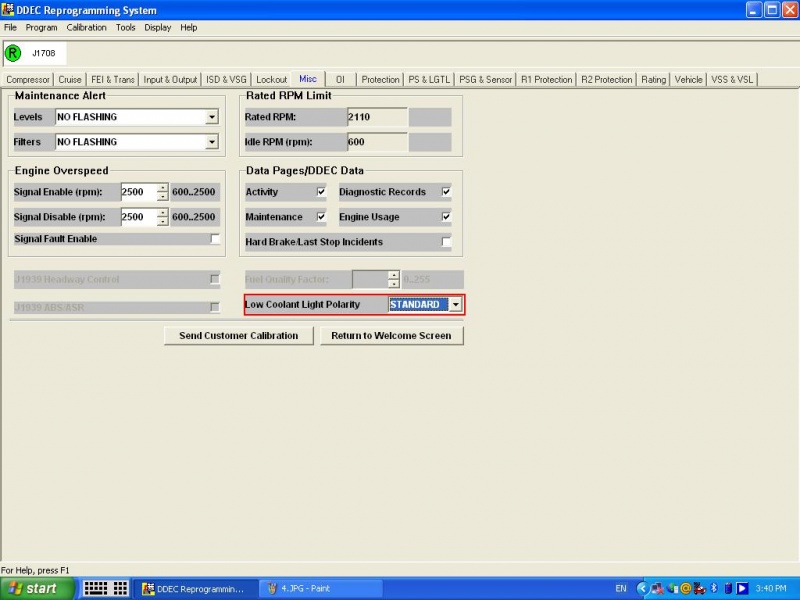
Task: Click the EN language indicator
Action: 621,588
